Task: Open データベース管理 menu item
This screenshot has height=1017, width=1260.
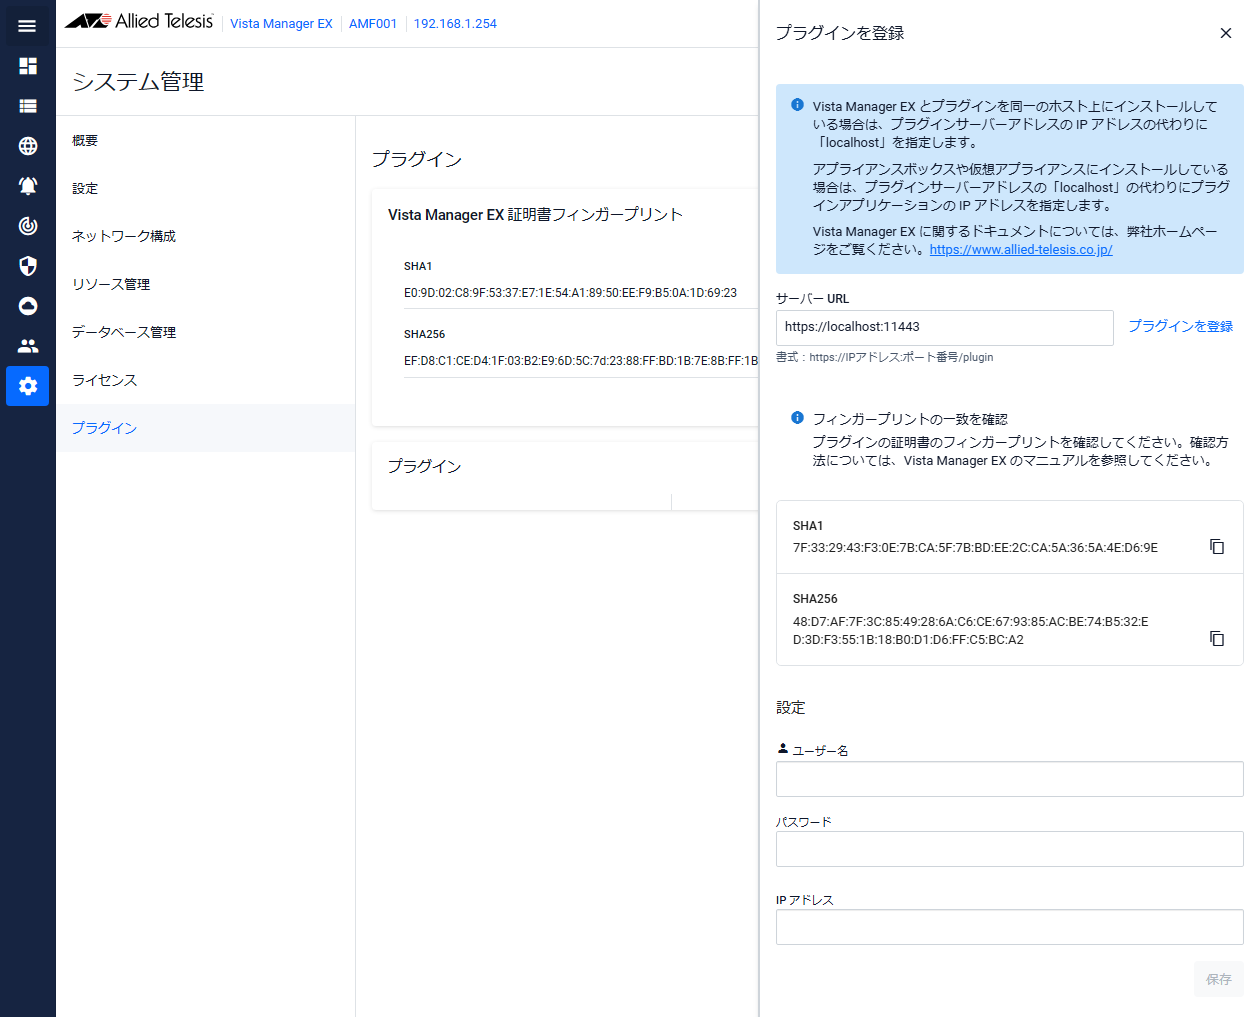Action: pyautogui.click(x=205, y=332)
